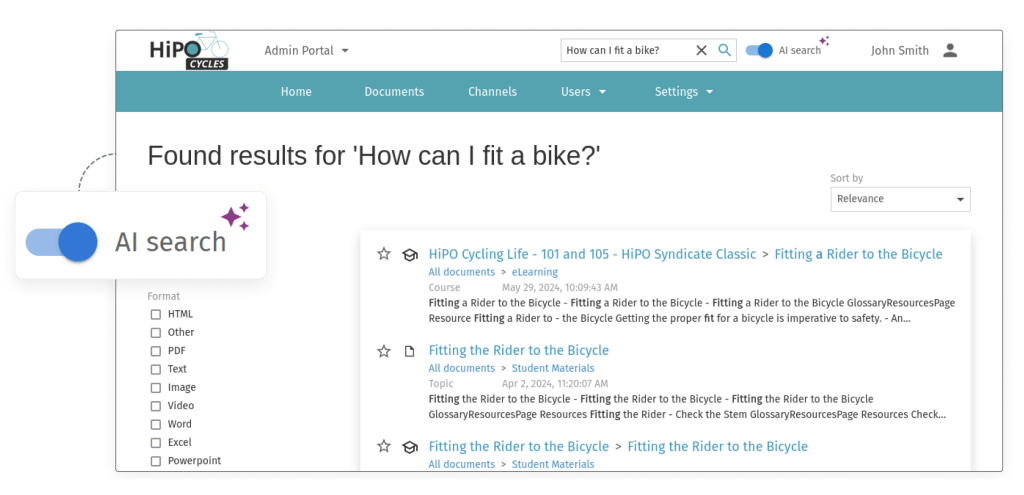Screen dimensions: 1024x495
Task: Click the magnifier search icon
Action: [x=725, y=50]
